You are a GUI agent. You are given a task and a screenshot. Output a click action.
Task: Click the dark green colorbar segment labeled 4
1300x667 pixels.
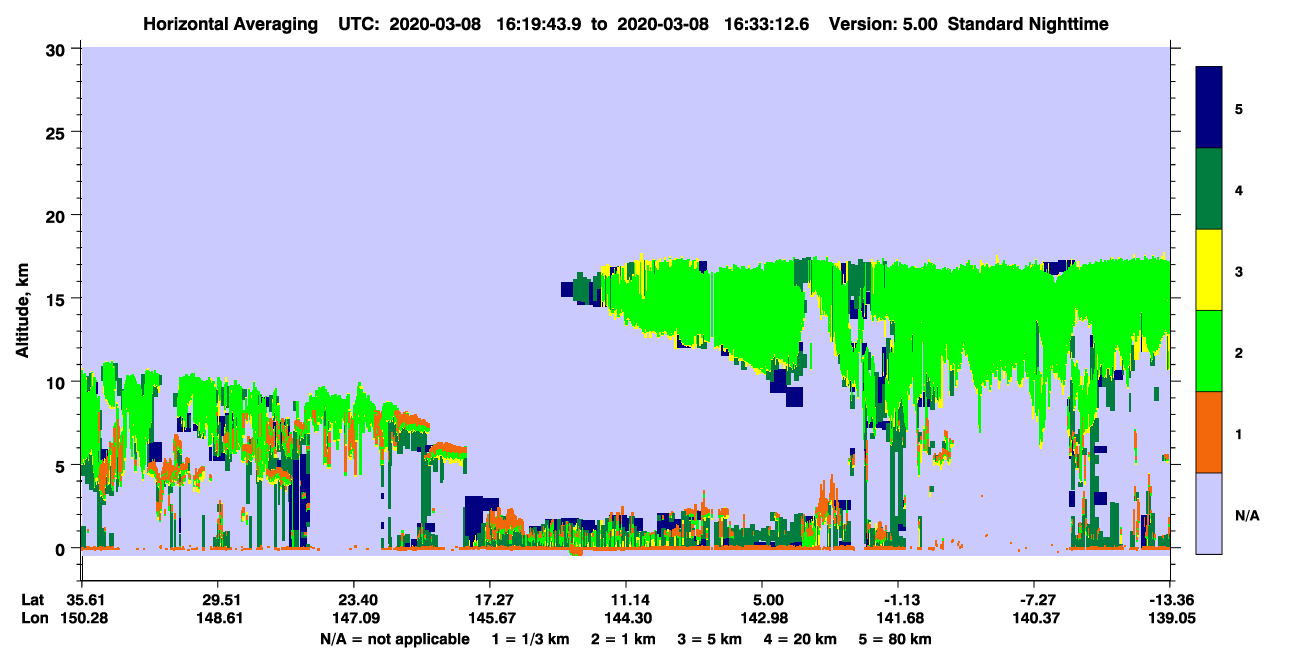click(x=1209, y=189)
